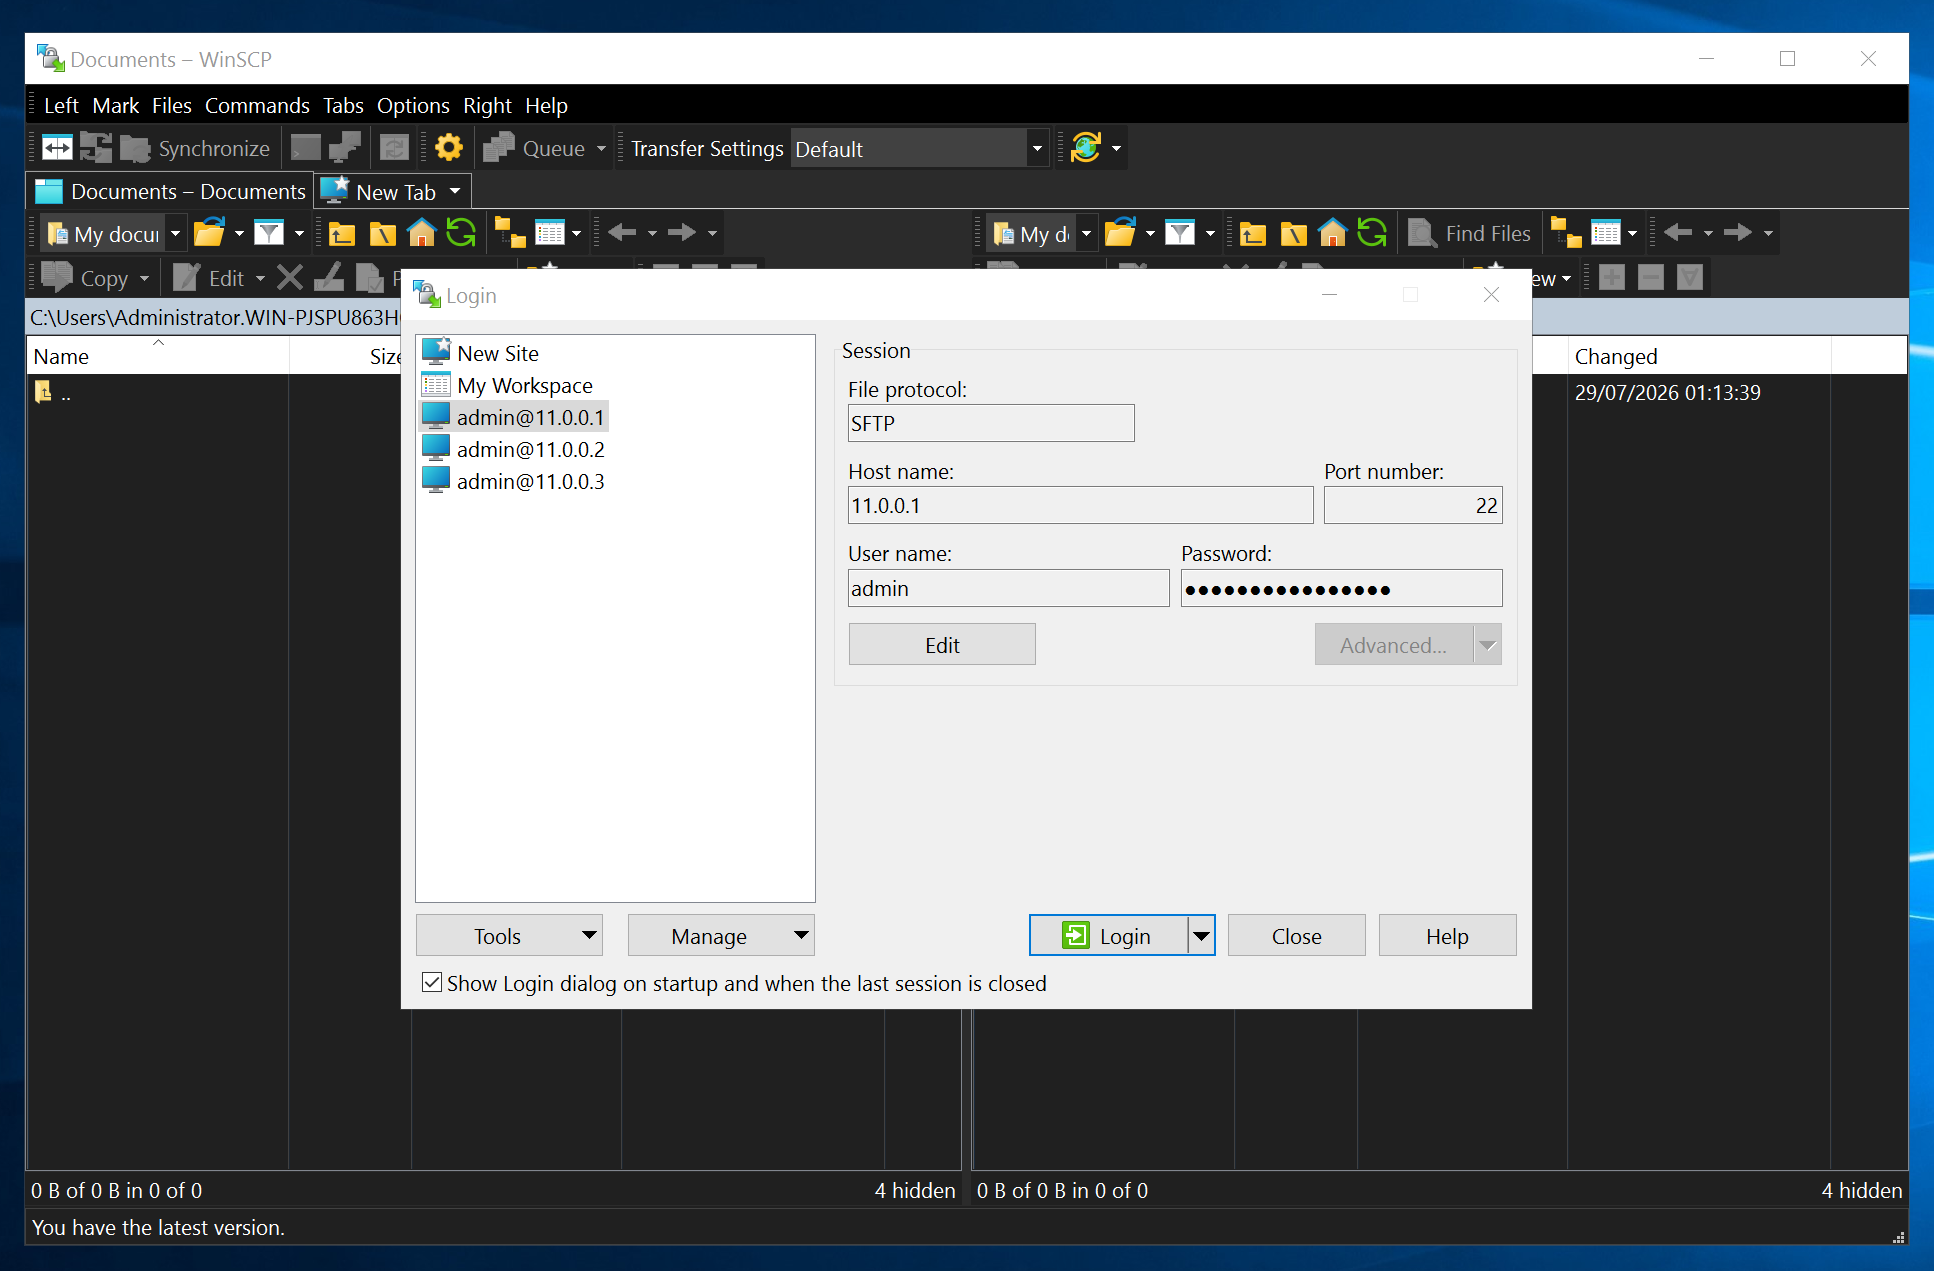Click the left panel Edit toolbar button
Screen dimensions: 1934x1271
click(209, 278)
